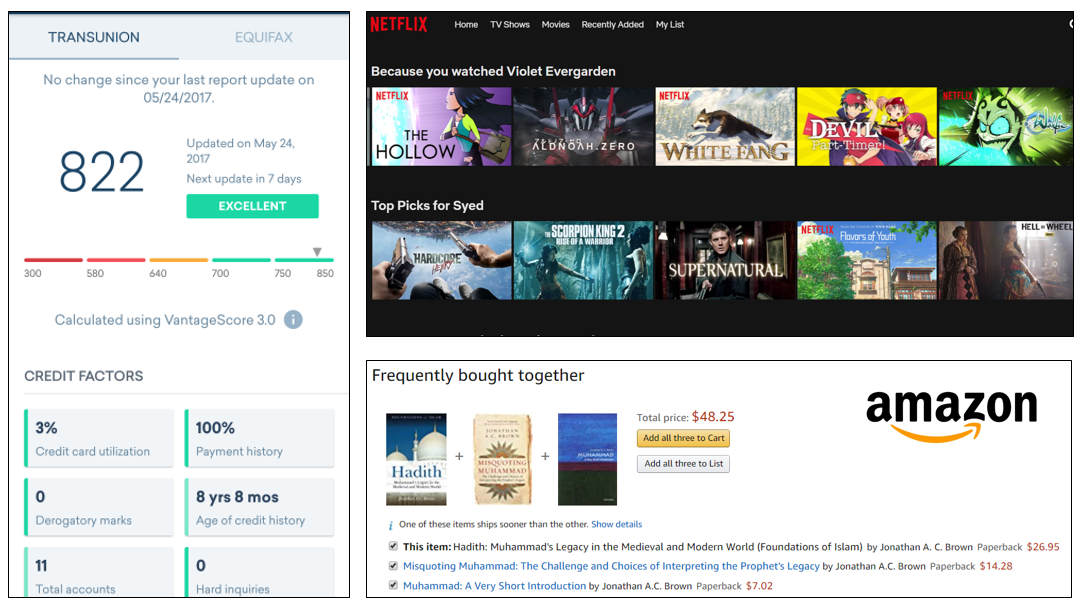The width and height of the screenshot is (1079, 607).
Task: Click the Show details link
Action: [617, 524]
